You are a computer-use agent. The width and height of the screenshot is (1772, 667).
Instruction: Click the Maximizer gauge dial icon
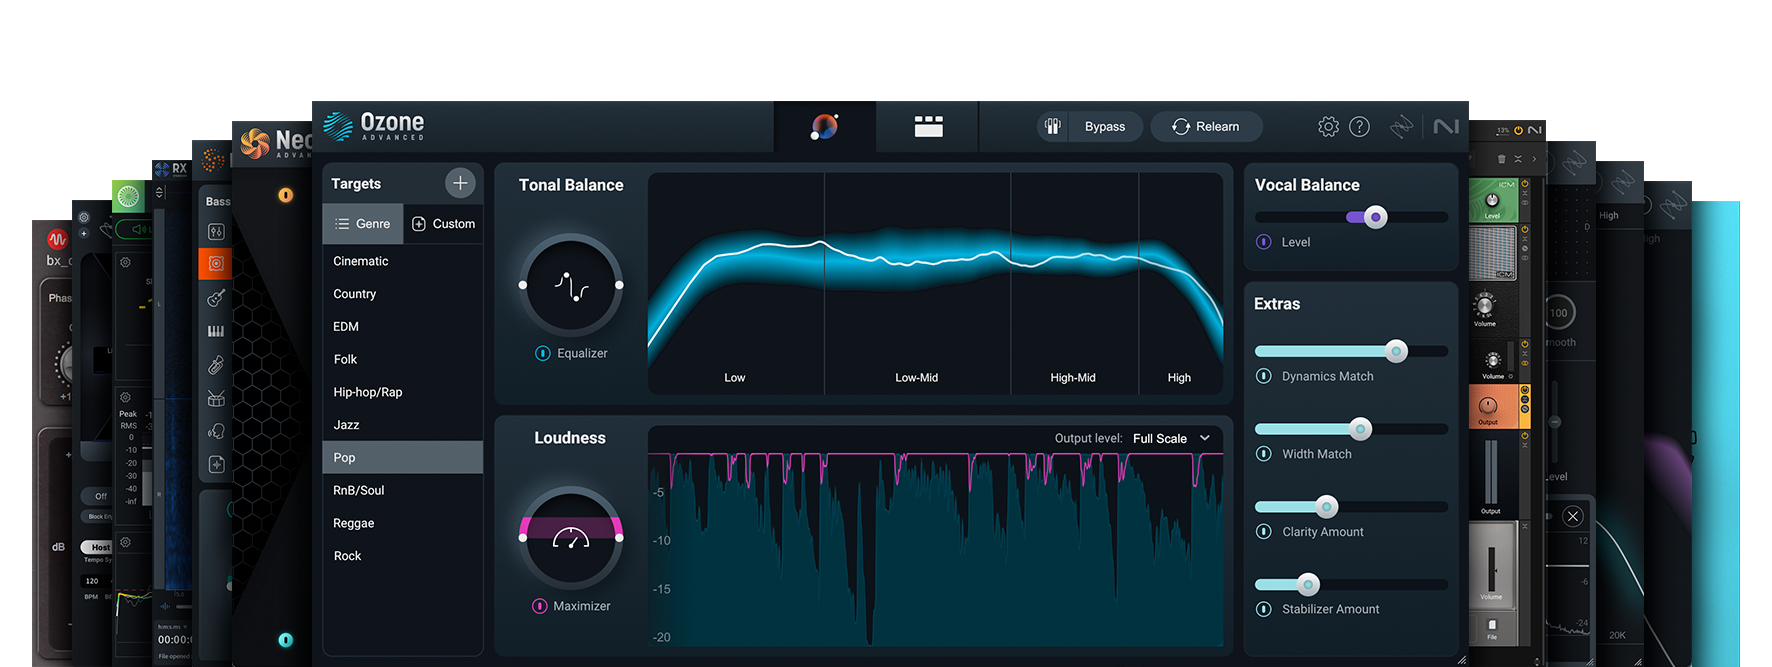(571, 538)
